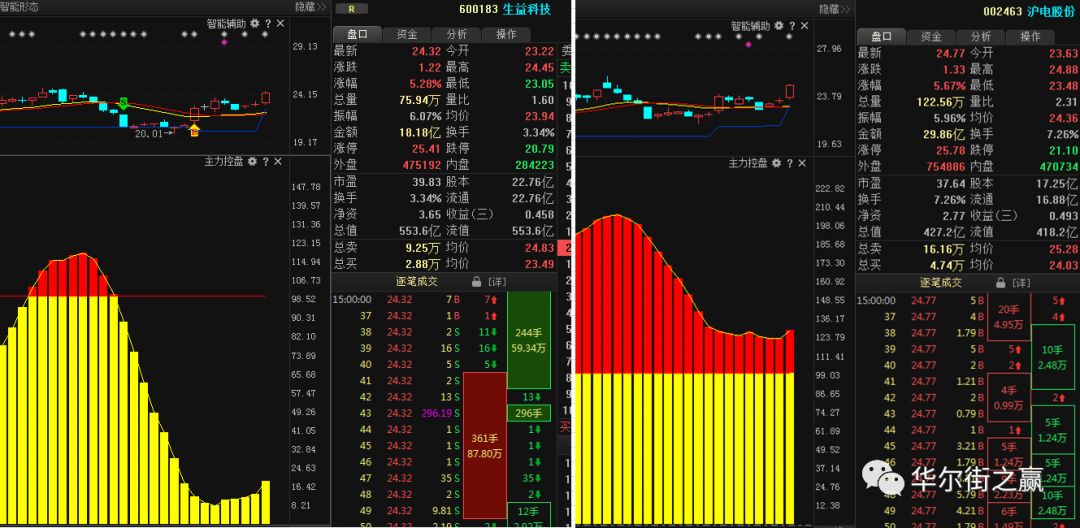Select the 盘口 tab for 沪电股份

coord(881,36)
